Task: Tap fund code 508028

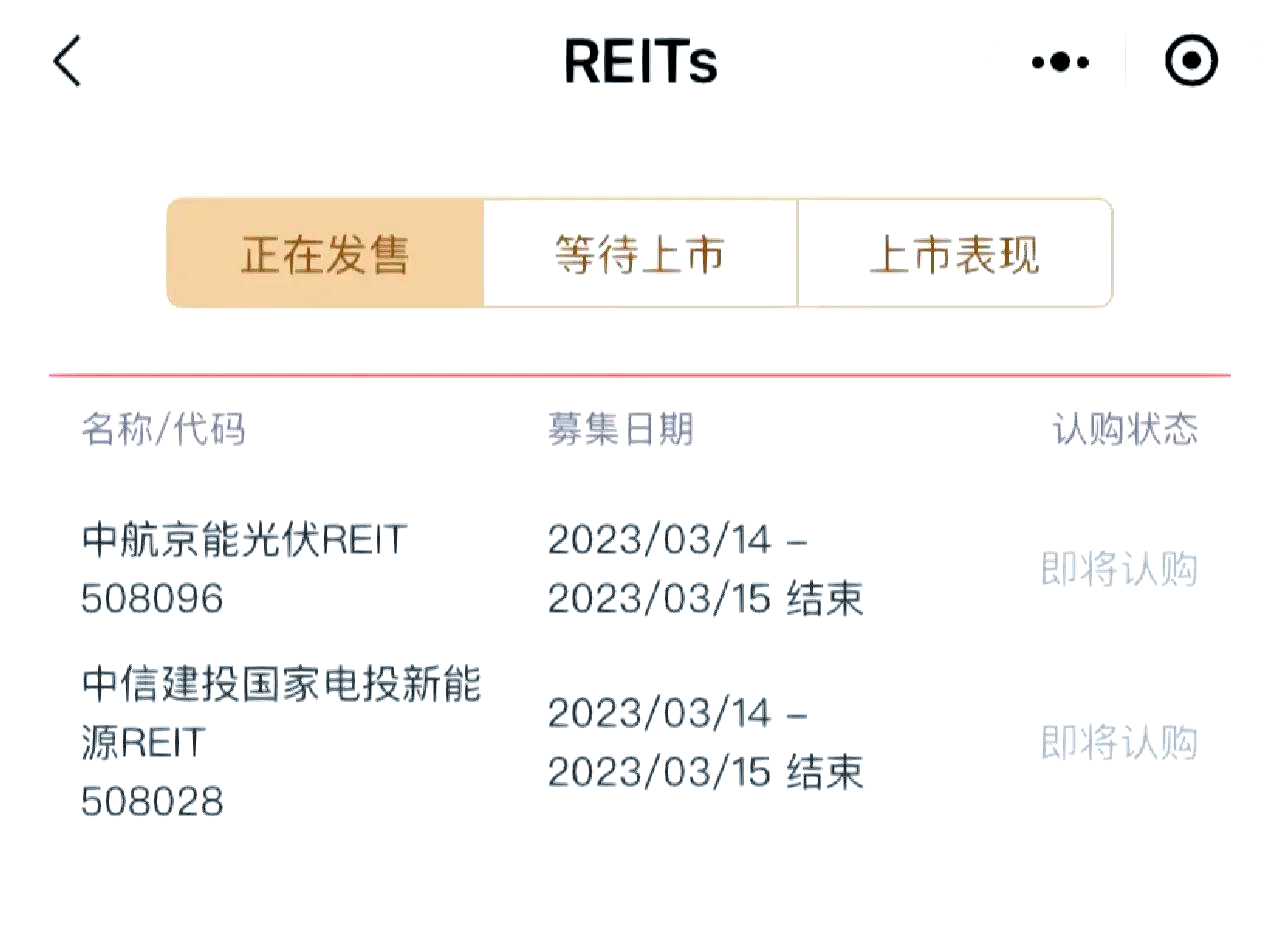Action: coord(152,801)
